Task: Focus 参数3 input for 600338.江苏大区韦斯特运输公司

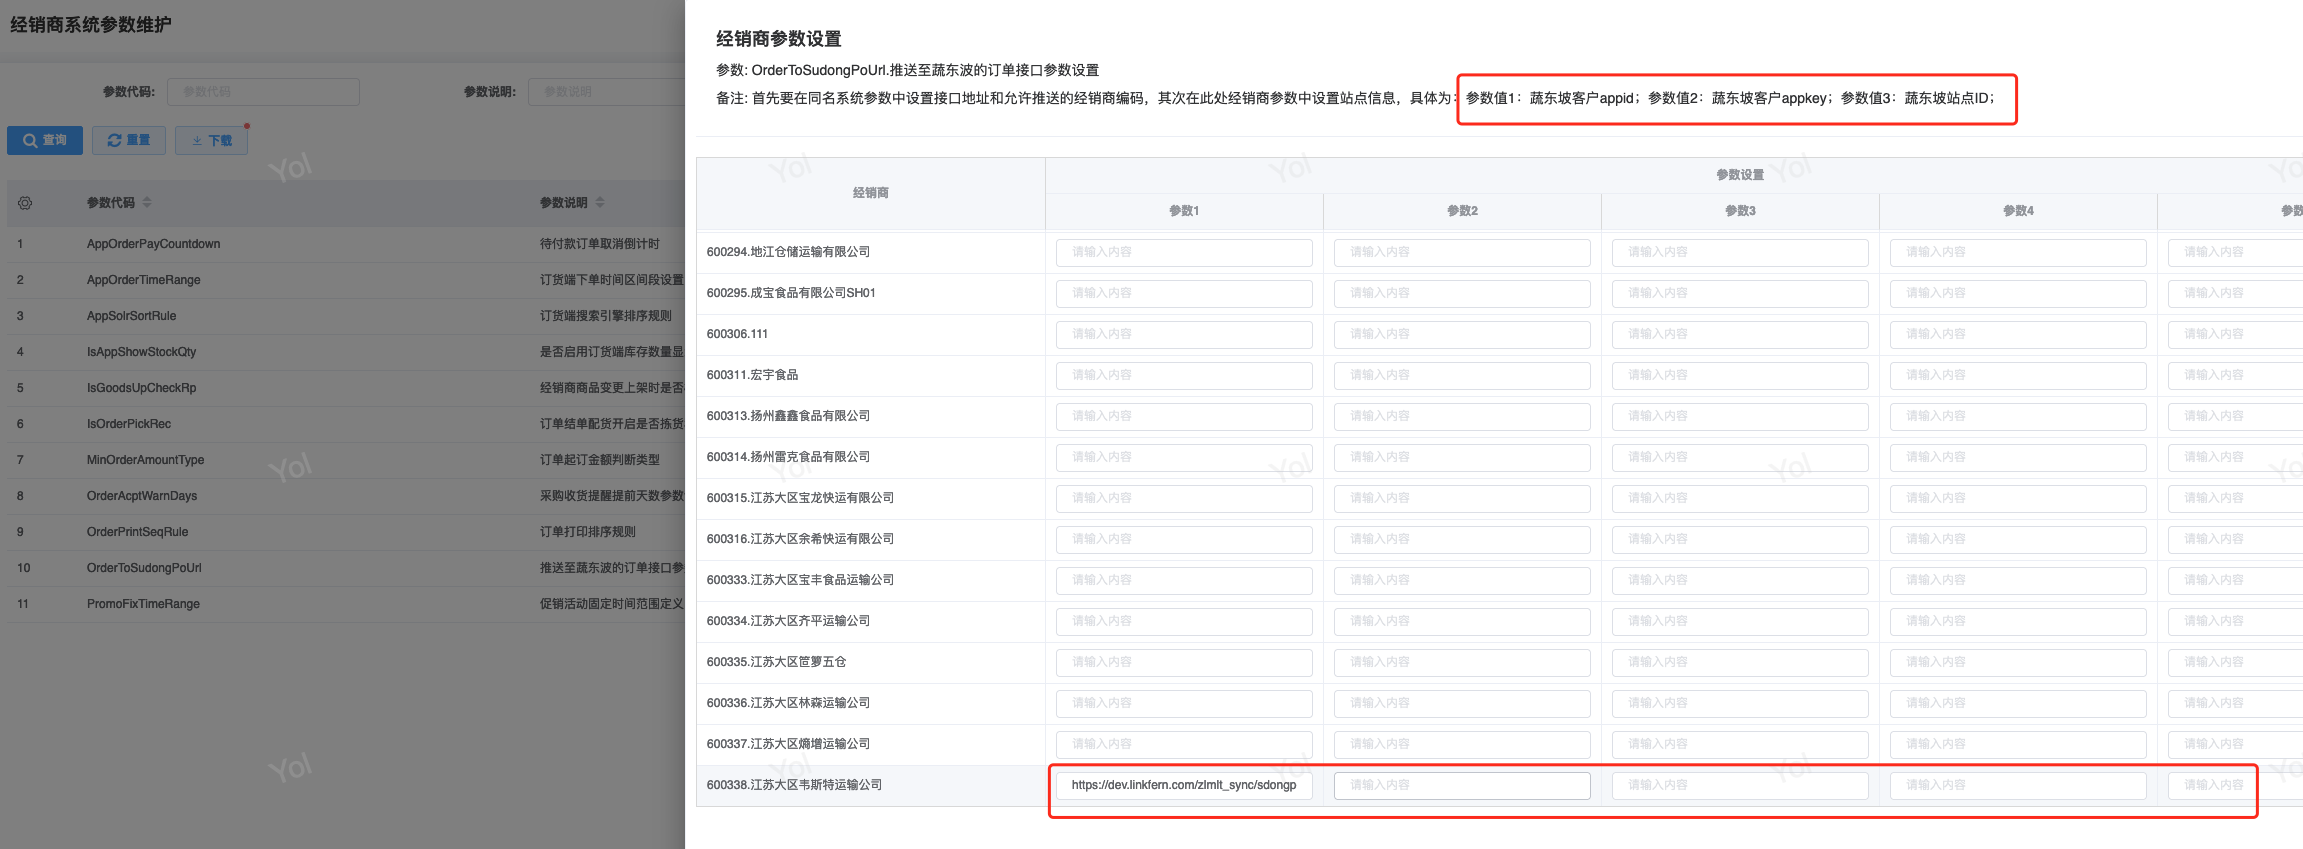Action: click(x=1740, y=785)
